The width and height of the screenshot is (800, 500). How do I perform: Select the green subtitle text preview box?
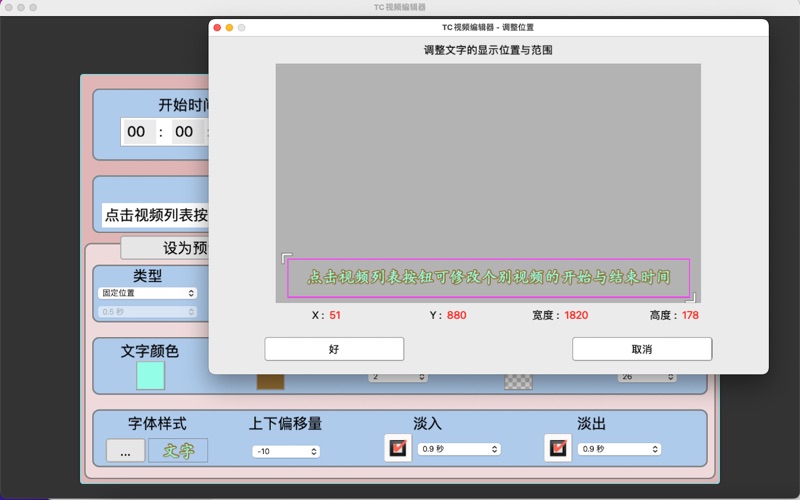(488, 278)
